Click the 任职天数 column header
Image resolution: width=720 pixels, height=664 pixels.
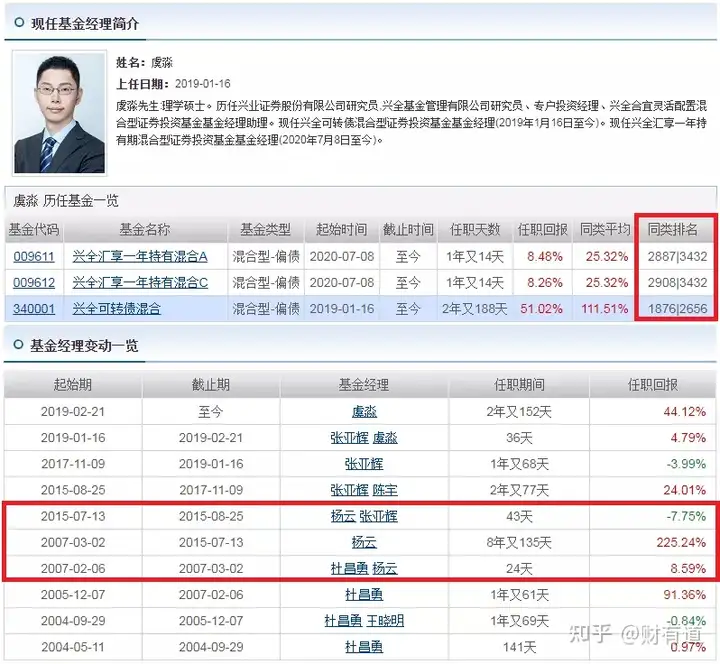coord(475,229)
